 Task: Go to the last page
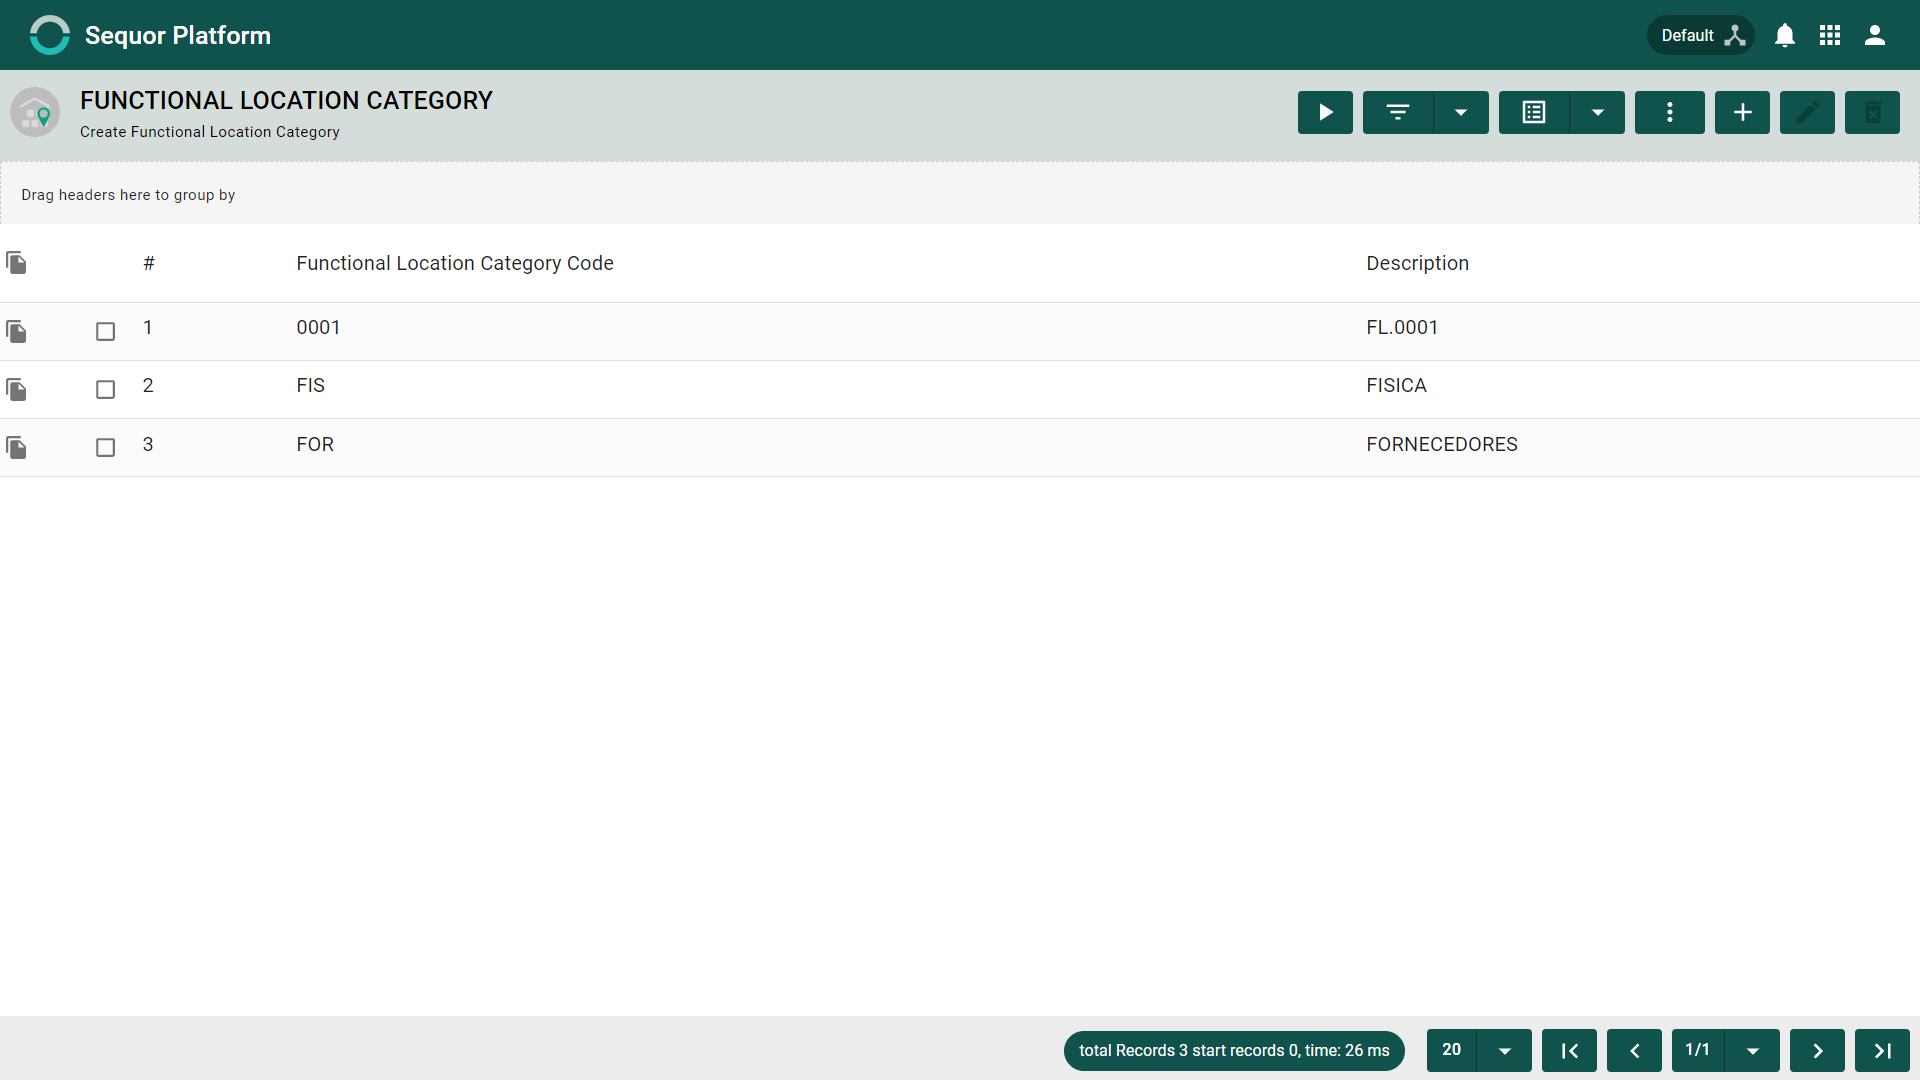[x=1882, y=1050]
